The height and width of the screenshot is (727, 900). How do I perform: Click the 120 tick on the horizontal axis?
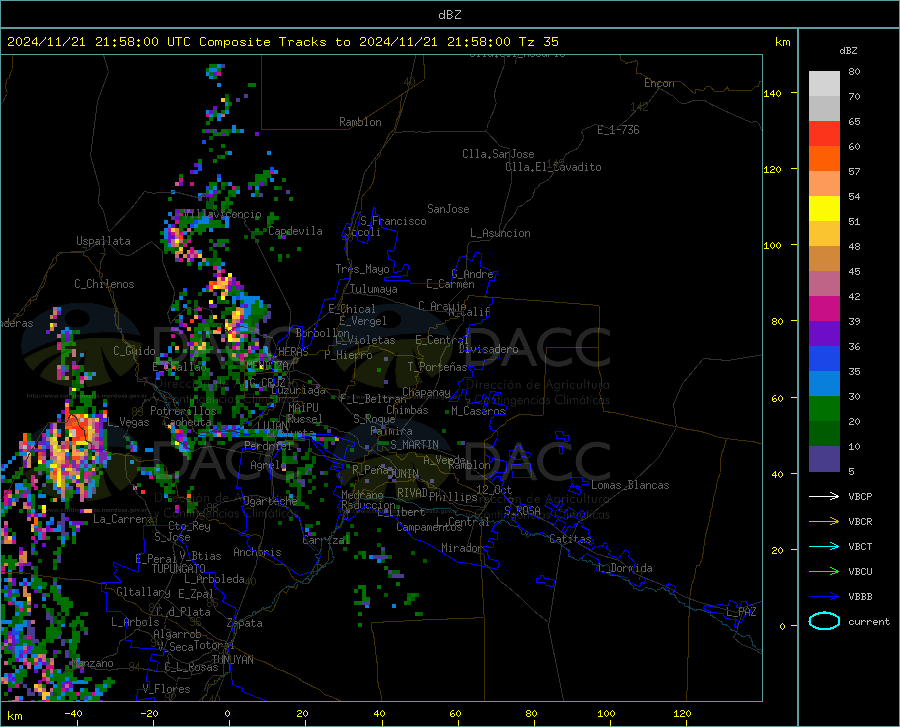pos(682,713)
